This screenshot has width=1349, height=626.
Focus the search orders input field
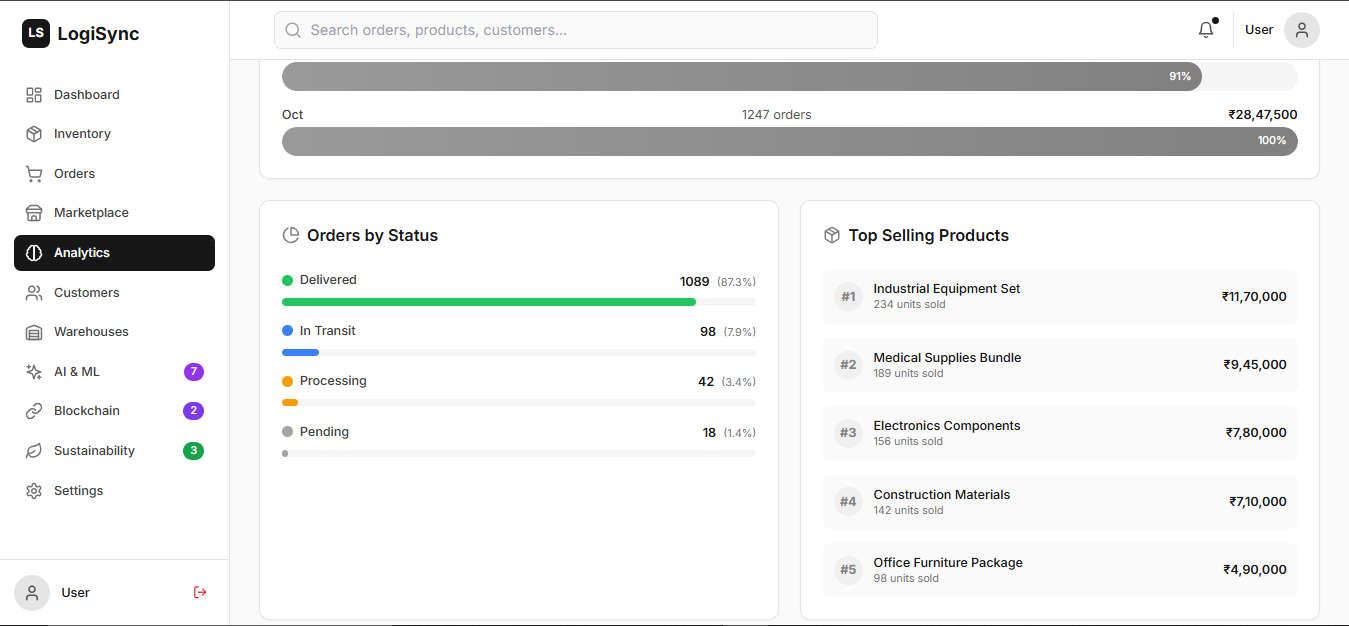point(590,30)
